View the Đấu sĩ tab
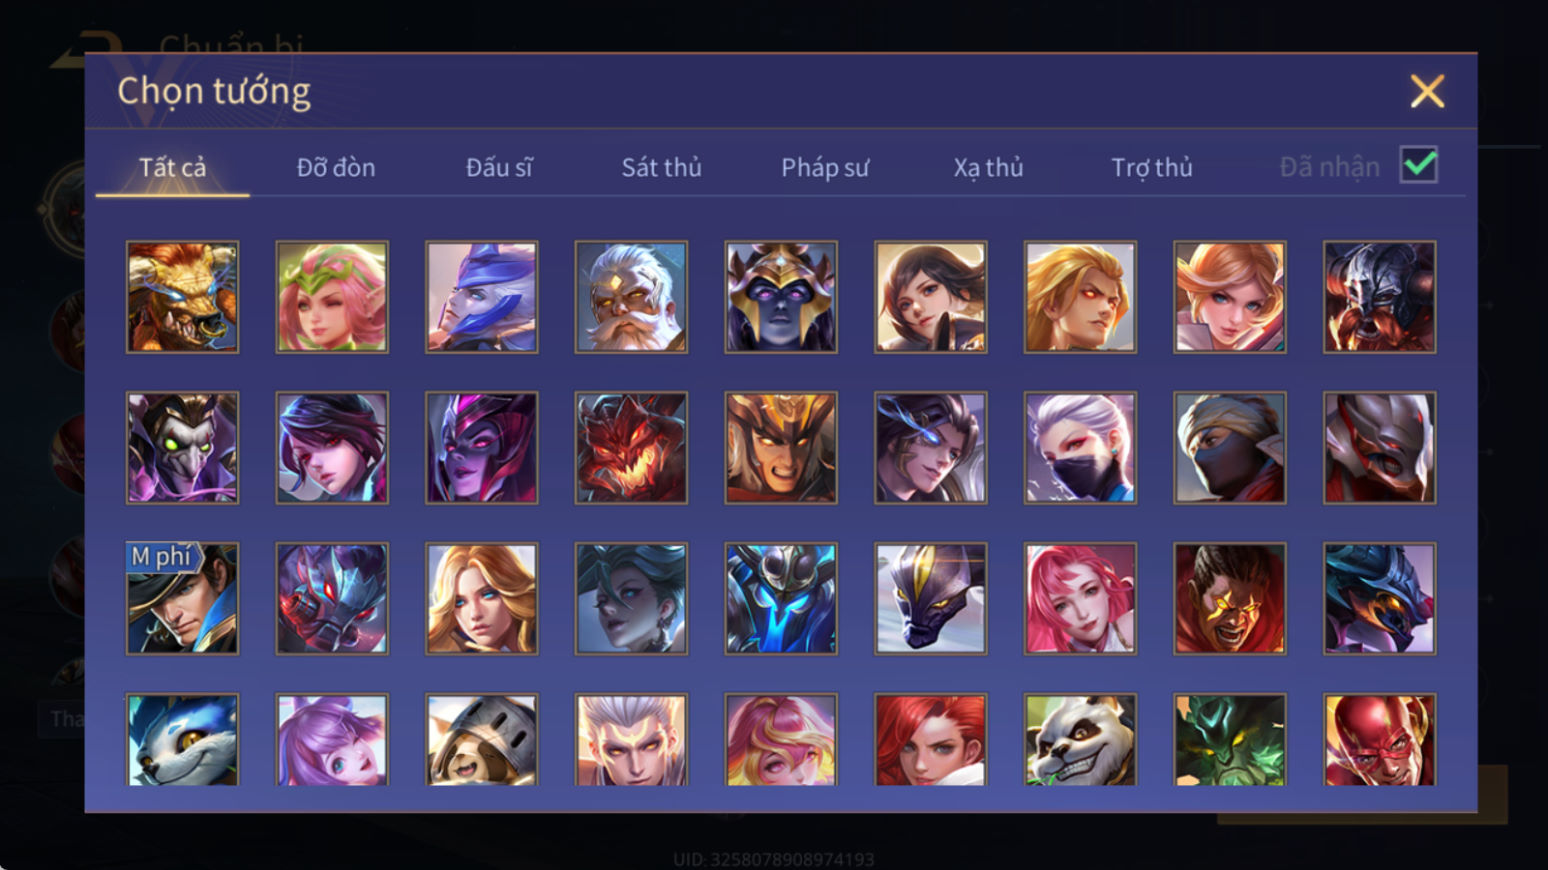Viewport: 1548px width, 870px height. 499,167
